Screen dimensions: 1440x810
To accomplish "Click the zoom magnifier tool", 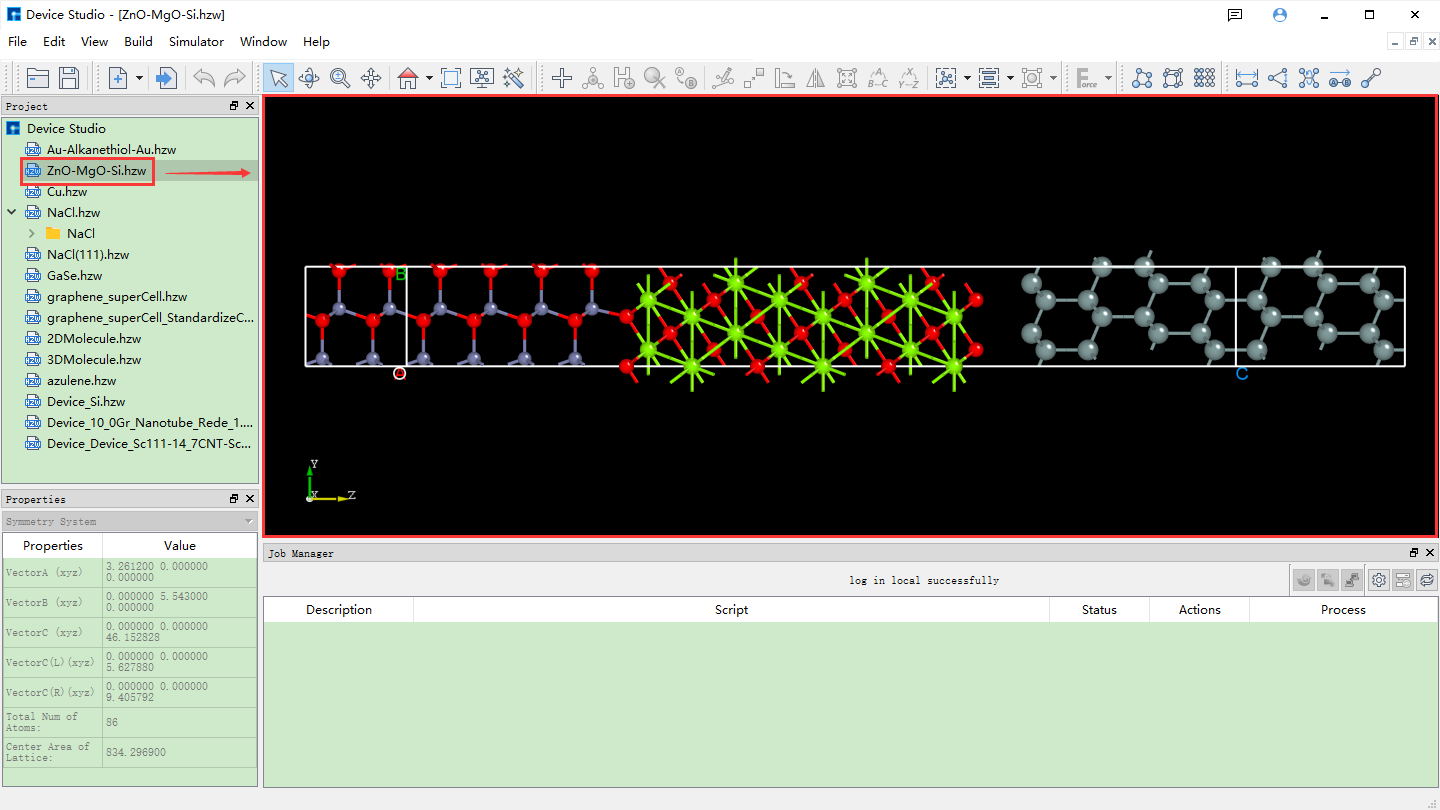I will coord(340,78).
